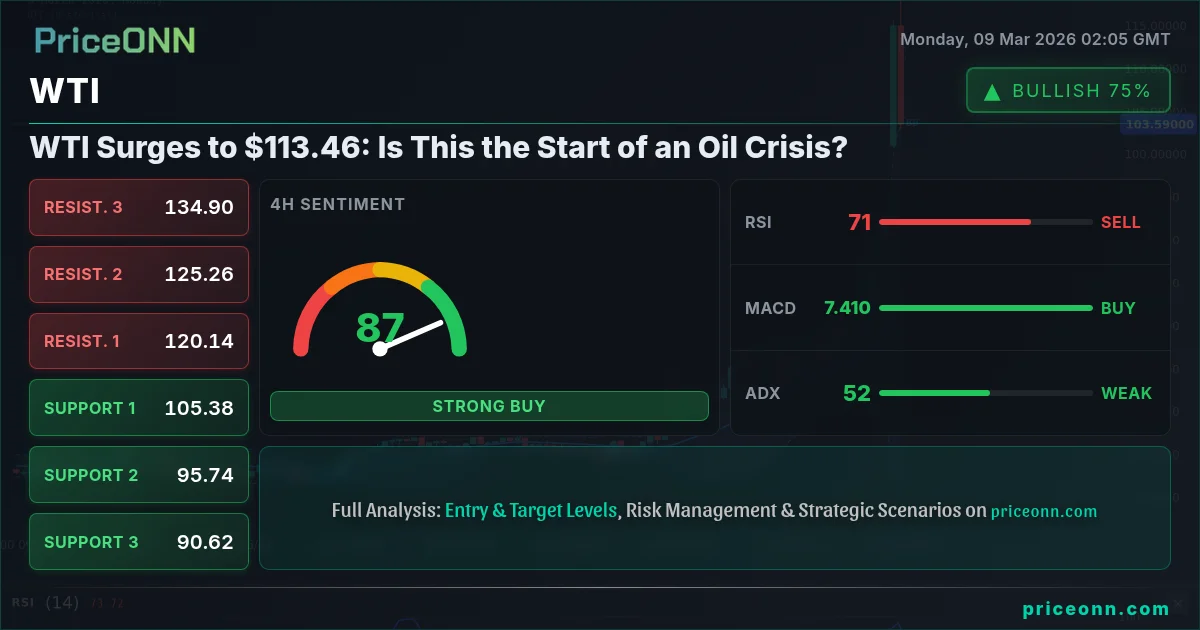Select the STRONG BUY sentiment bar
This screenshot has width=1200, height=630.
(x=489, y=406)
